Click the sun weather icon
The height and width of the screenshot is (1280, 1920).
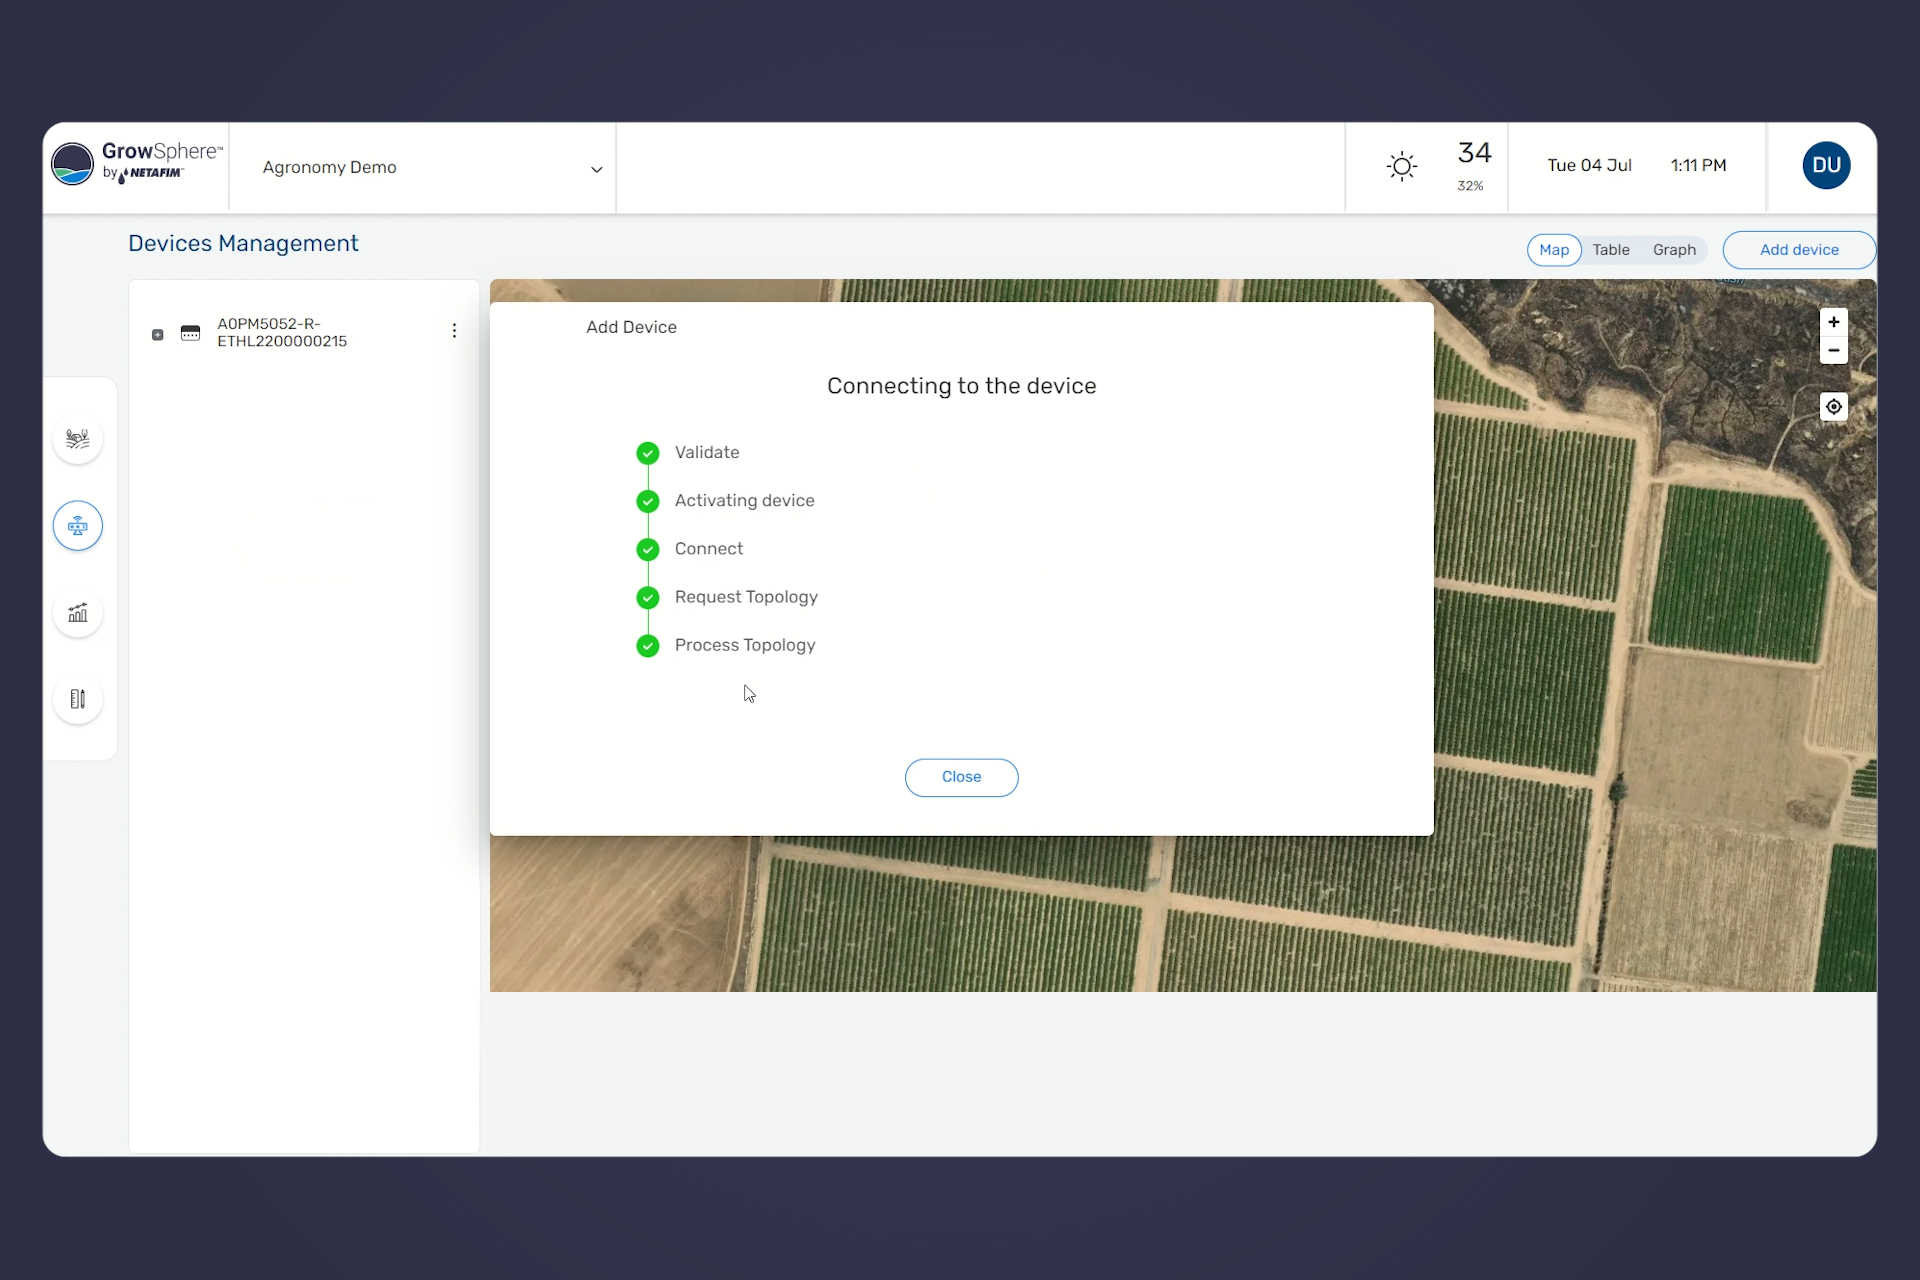tap(1402, 166)
